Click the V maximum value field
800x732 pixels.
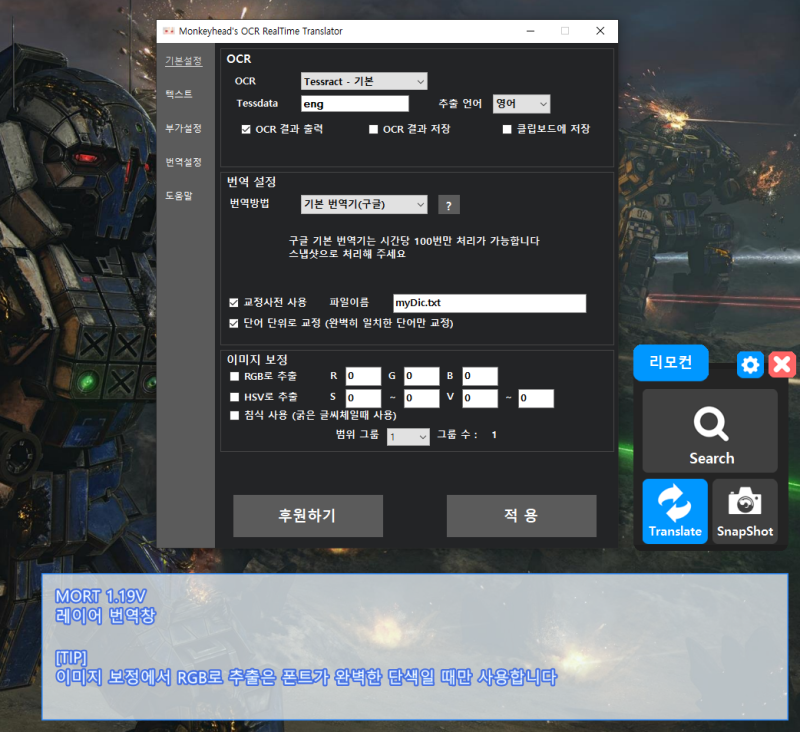536,398
